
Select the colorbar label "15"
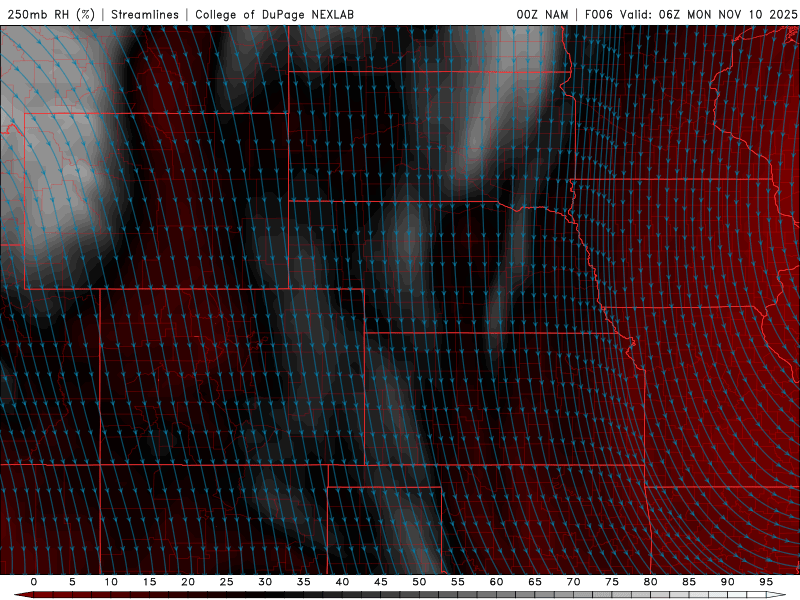pyautogui.click(x=149, y=582)
